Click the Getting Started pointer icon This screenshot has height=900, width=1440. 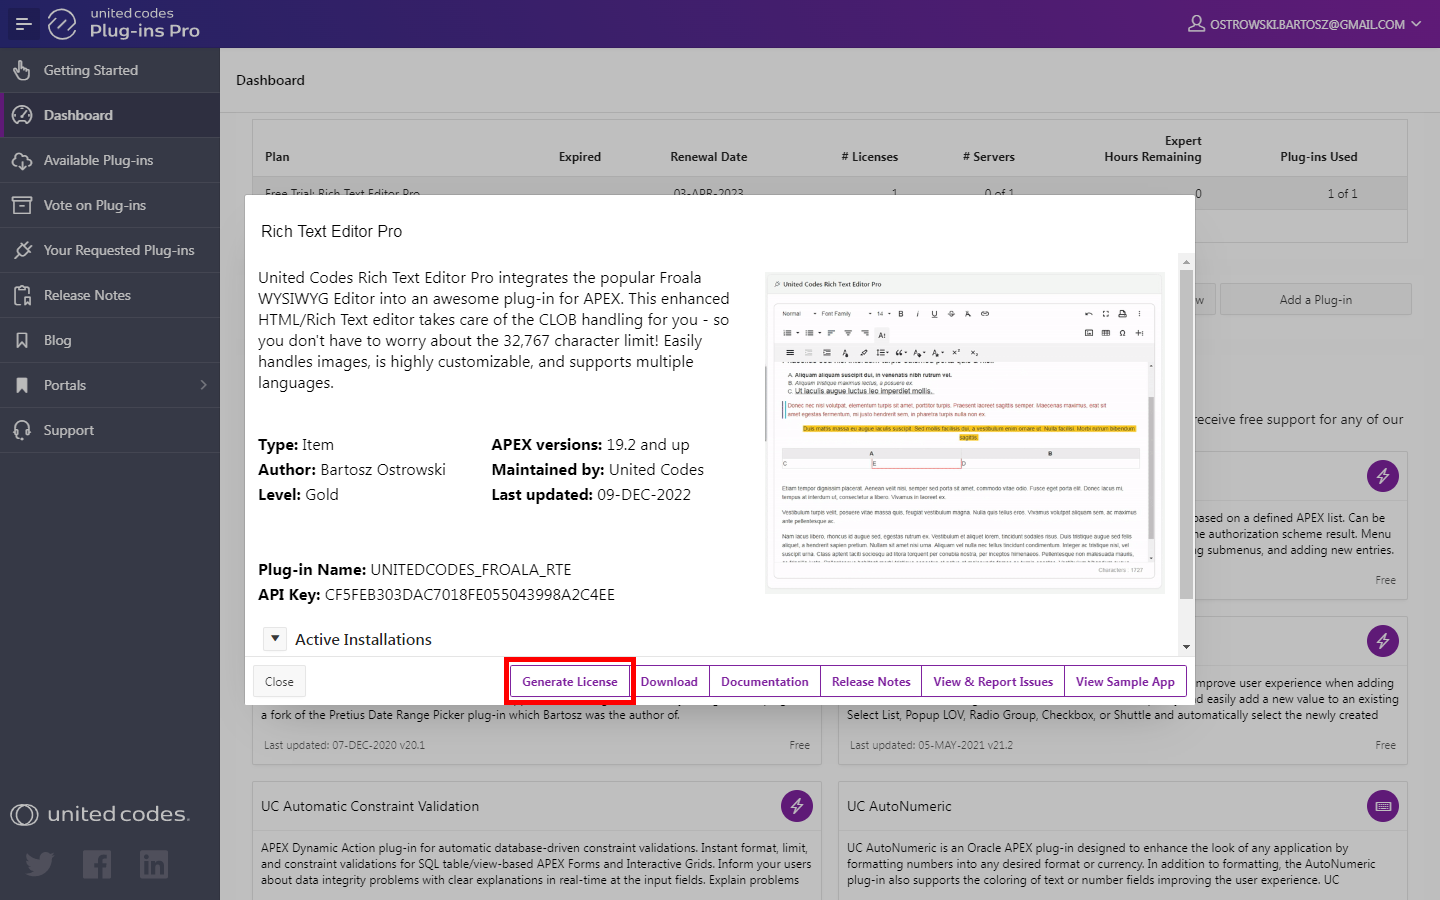pyautogui.click(x=22, y=70)
